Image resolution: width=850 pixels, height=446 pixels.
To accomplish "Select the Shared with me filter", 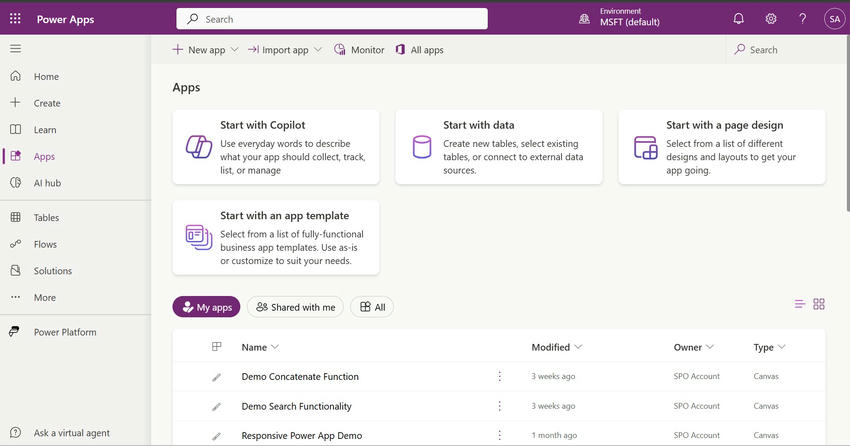I will click(295, 307).
